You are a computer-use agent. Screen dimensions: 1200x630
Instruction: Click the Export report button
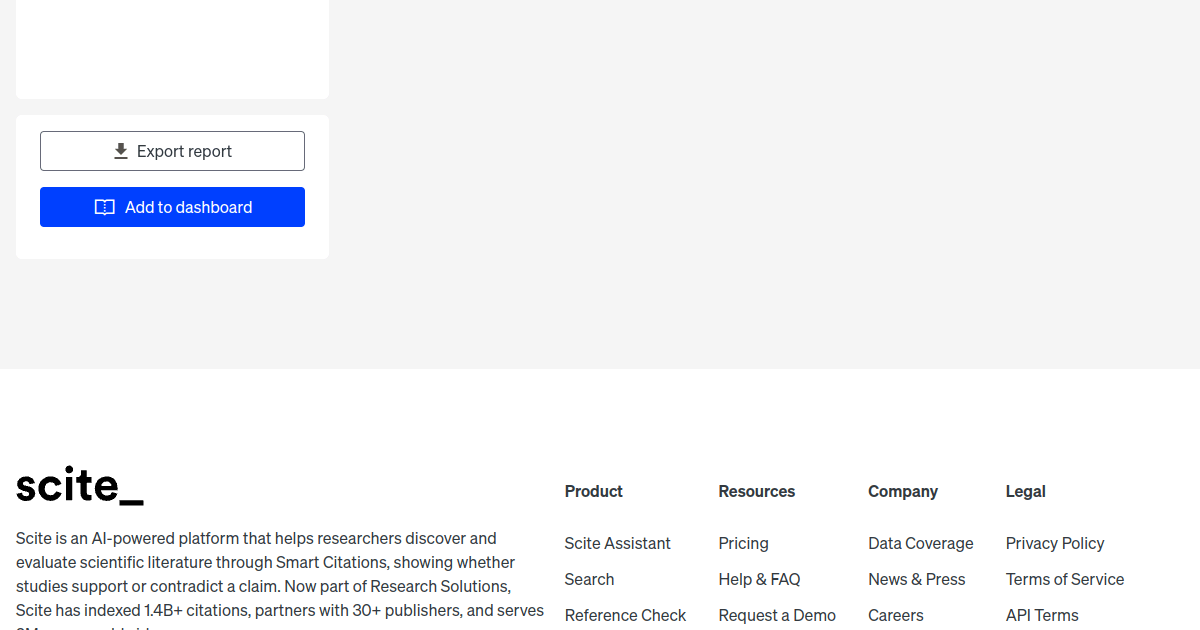pos(172,151)
